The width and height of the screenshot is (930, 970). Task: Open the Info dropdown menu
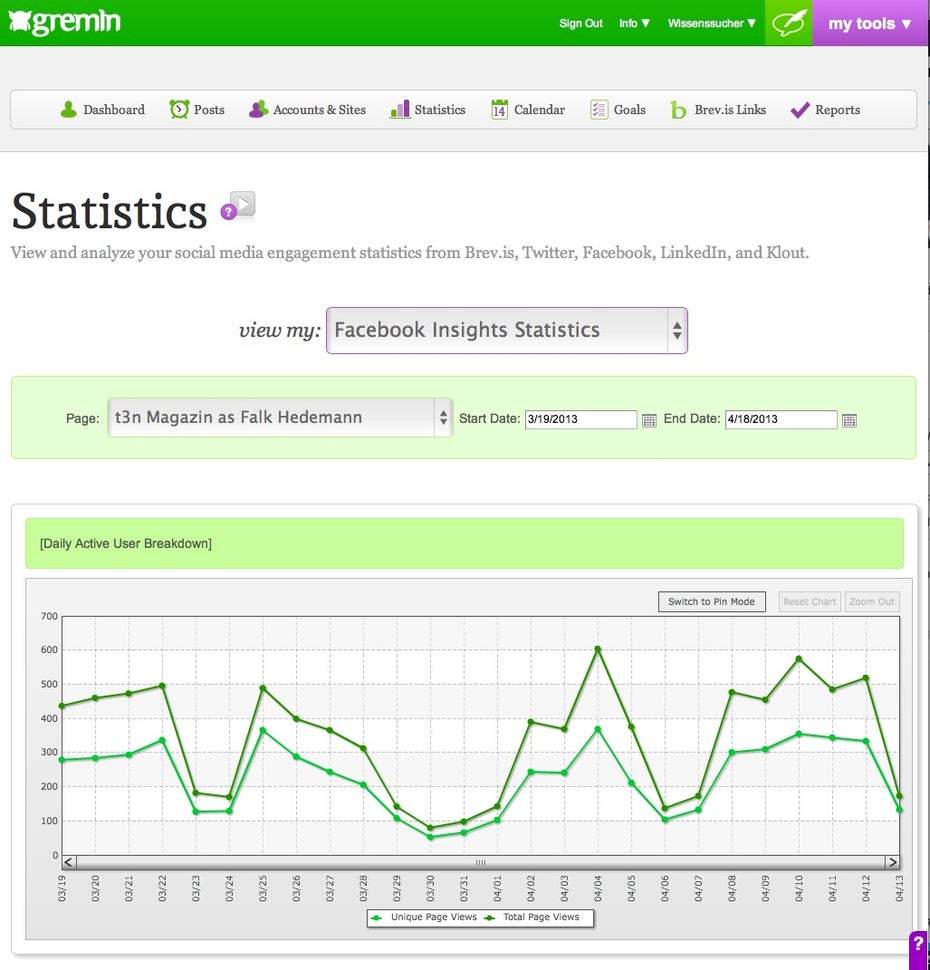pyautogui.click(x=634, y=23)
